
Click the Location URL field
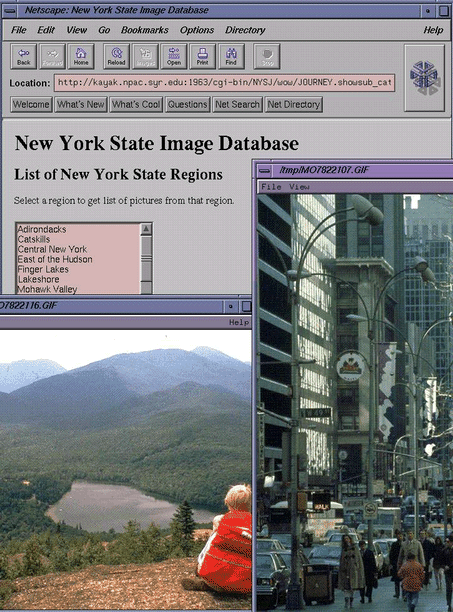224,83
